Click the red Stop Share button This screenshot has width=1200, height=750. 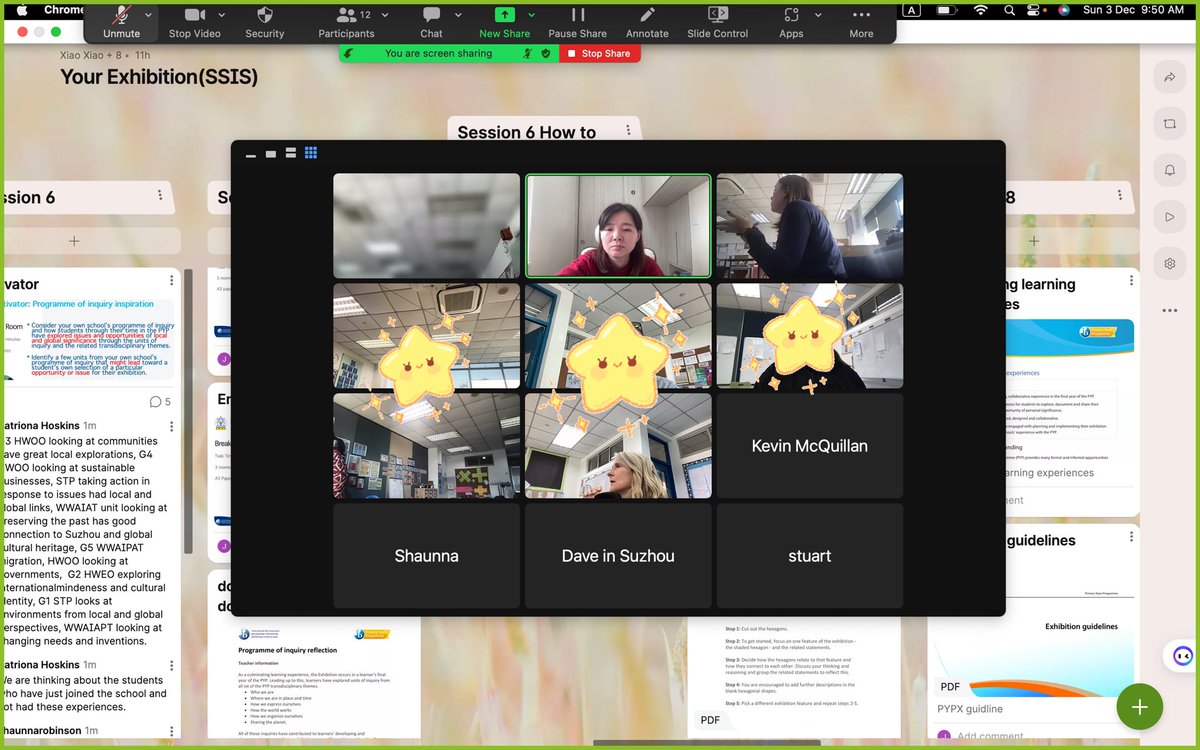coord(599,53)
